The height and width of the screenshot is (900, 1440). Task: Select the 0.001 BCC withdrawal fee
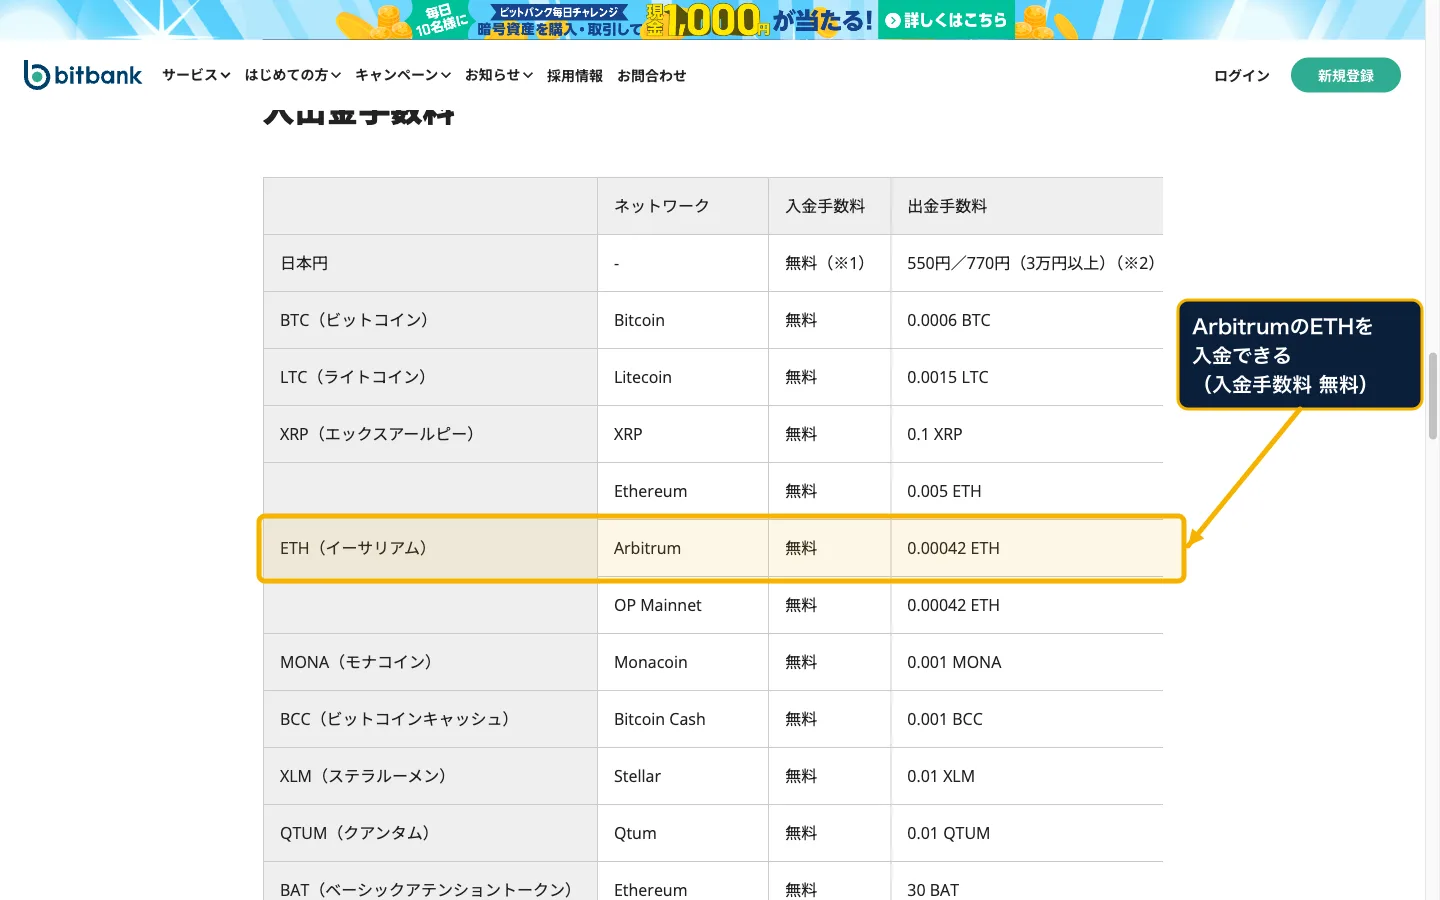click(x=945, y=719)
